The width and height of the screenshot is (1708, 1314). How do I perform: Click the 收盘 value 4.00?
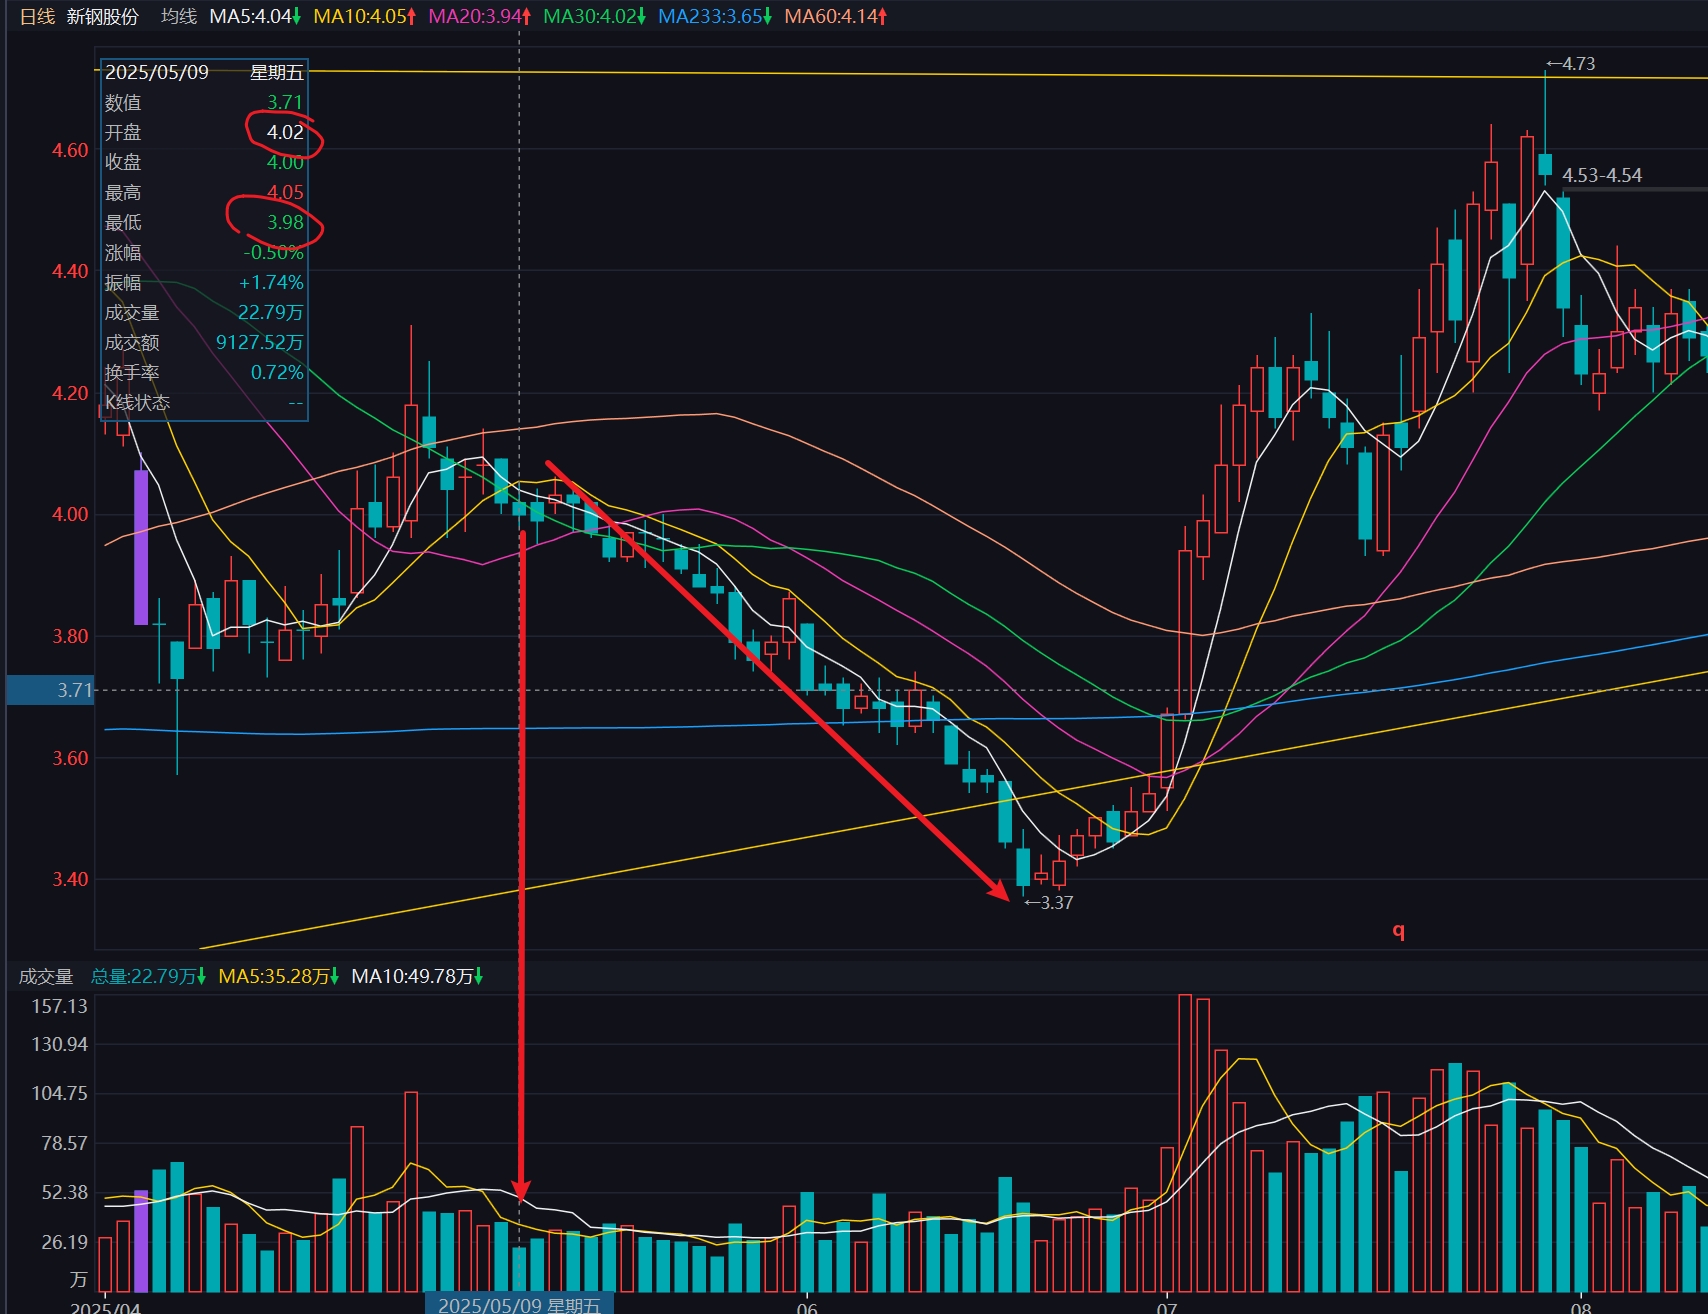285,162
